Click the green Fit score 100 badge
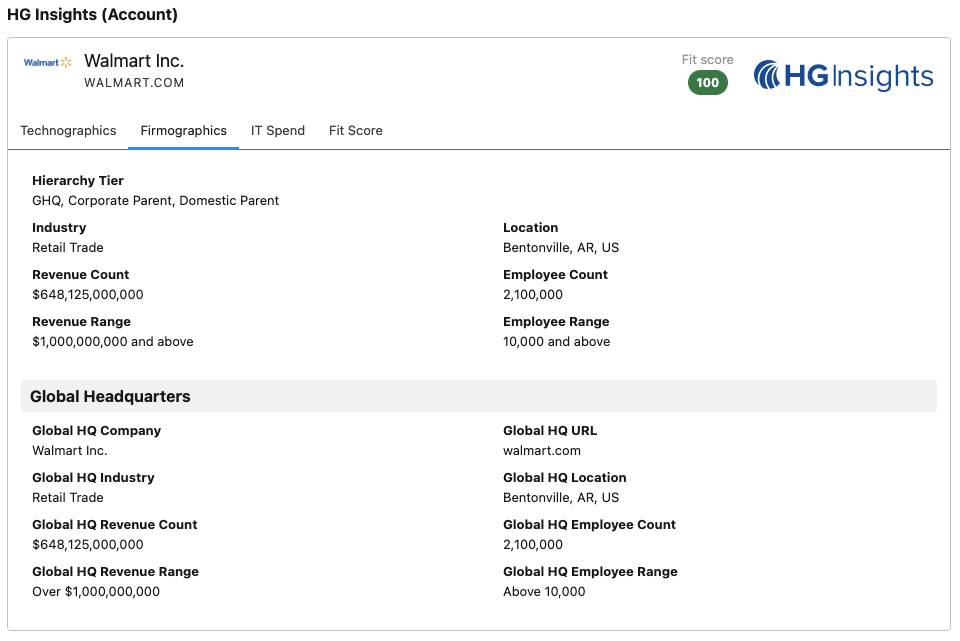960x641 pixels. coord(708,83)
